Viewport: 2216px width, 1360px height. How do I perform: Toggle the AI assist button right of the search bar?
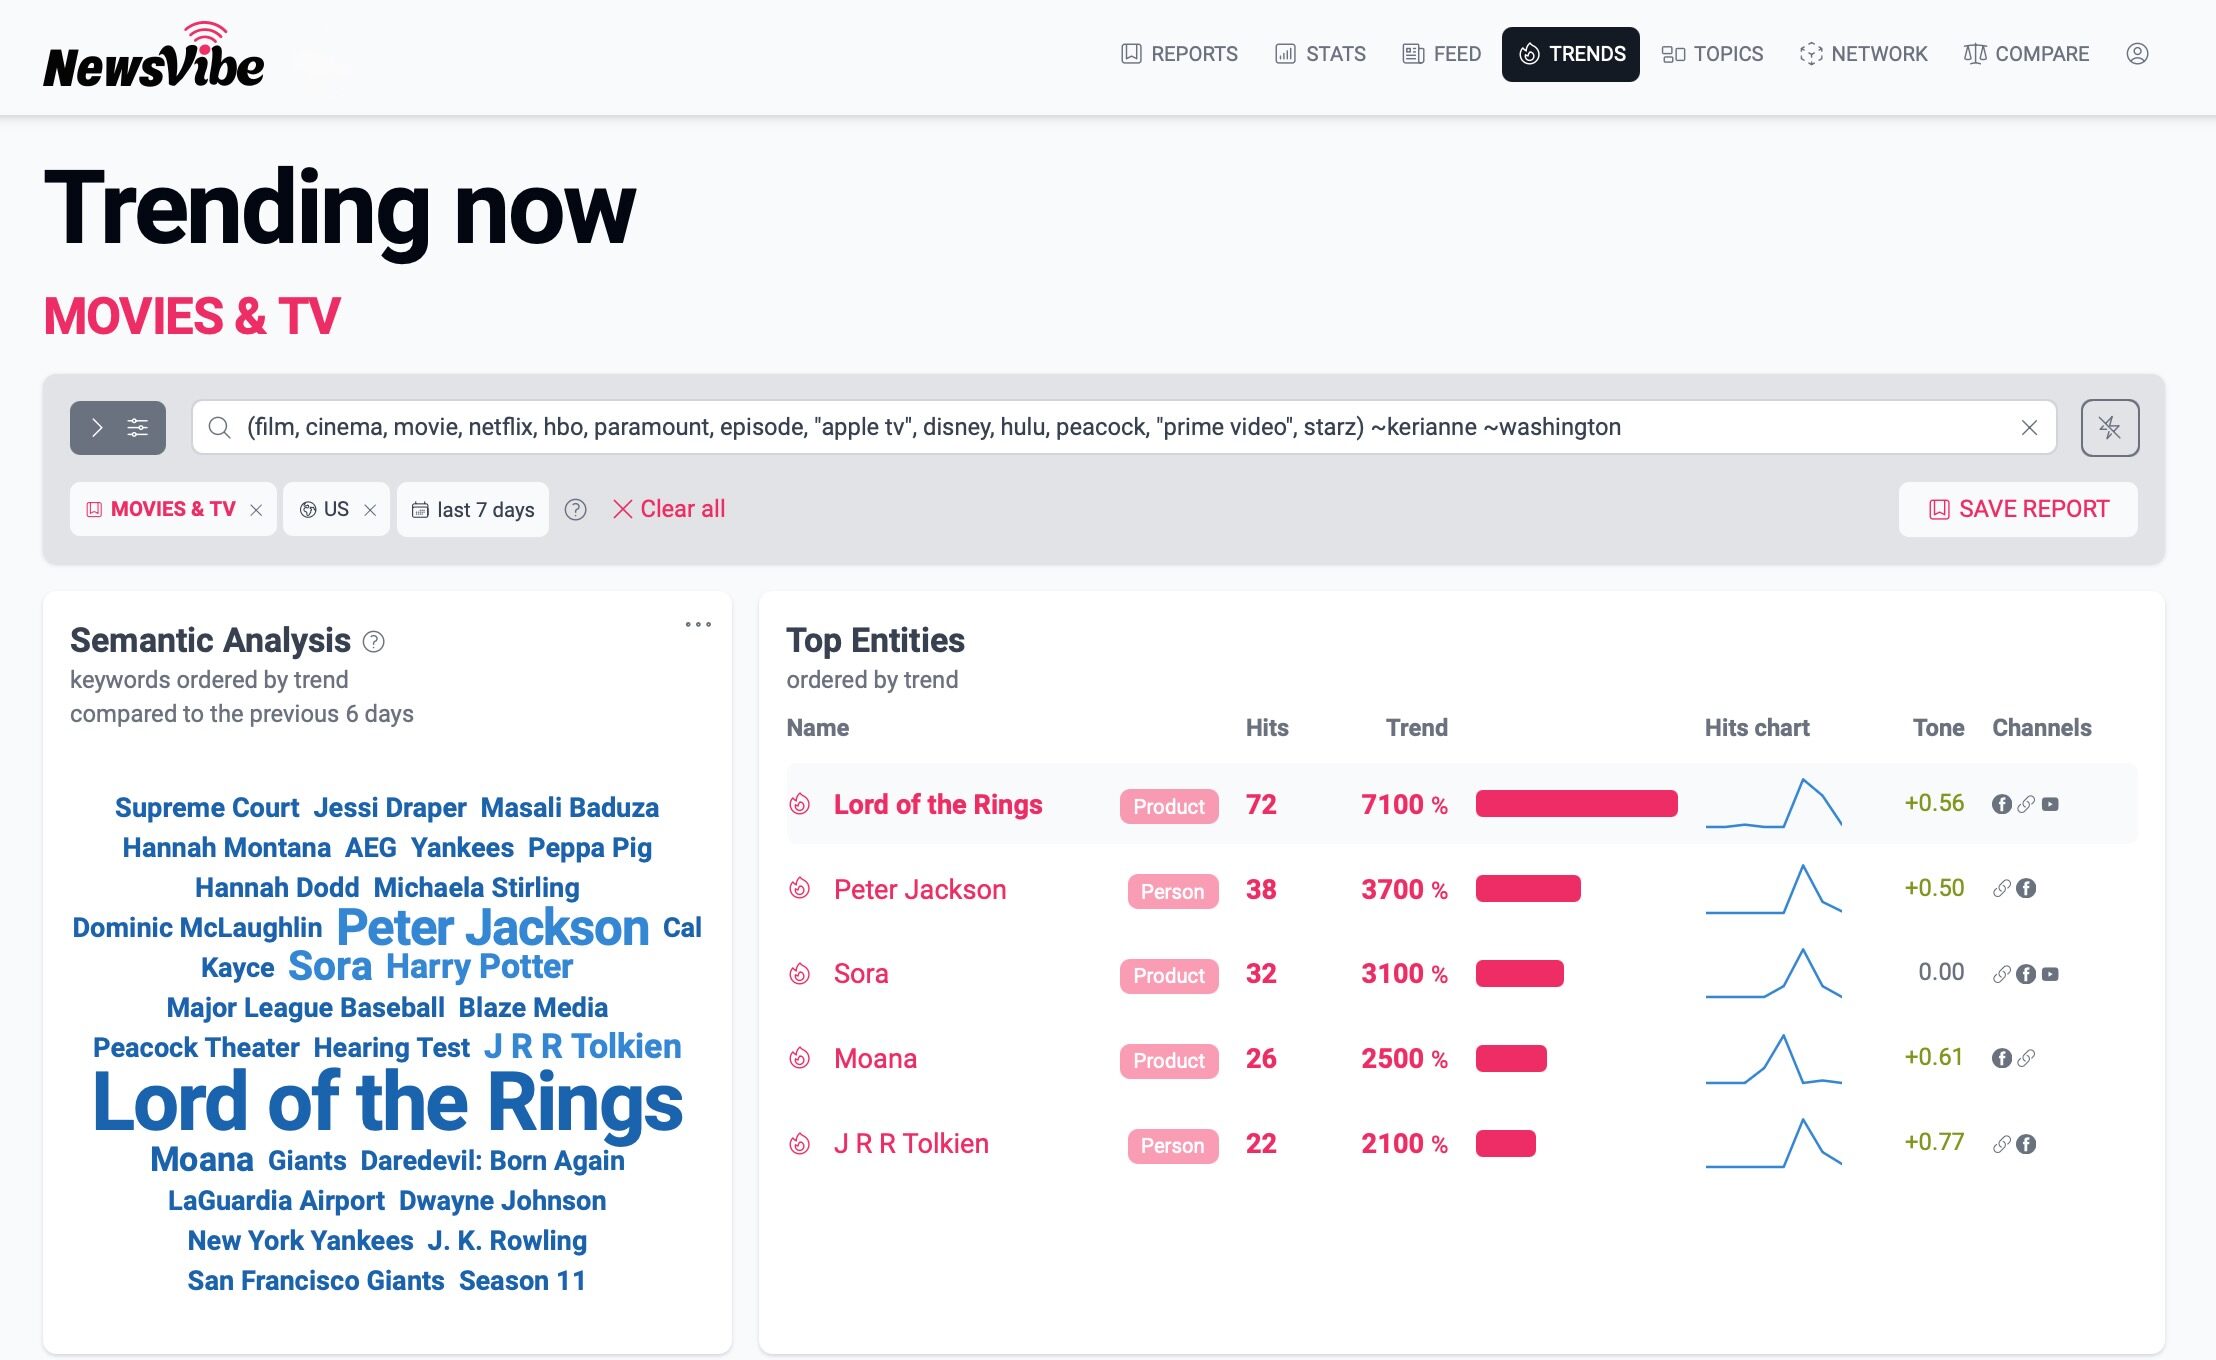pyautogui.click(x=2110, y=427)
